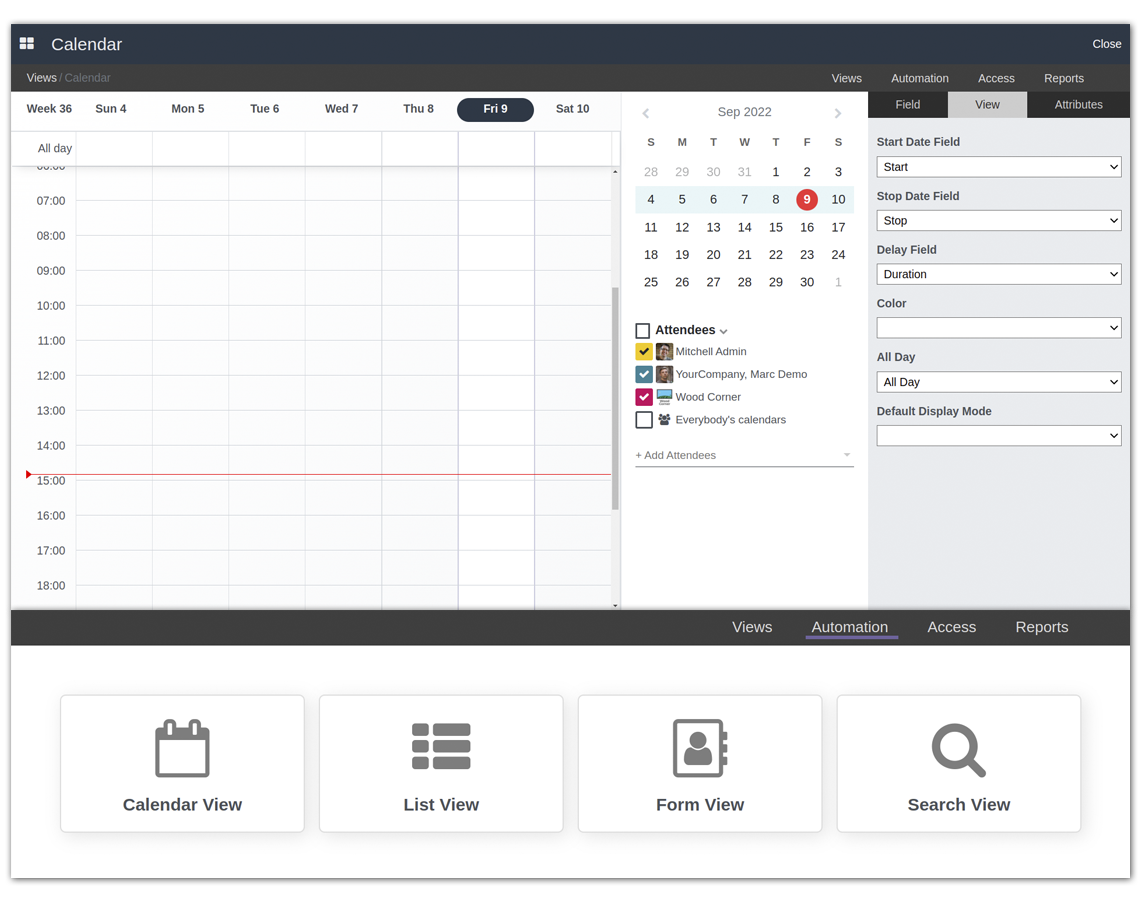Viewport: 1140px width, 900px height.
Task: Enable the Everybody's calendars checkbox
Action: tap(644, 420)
